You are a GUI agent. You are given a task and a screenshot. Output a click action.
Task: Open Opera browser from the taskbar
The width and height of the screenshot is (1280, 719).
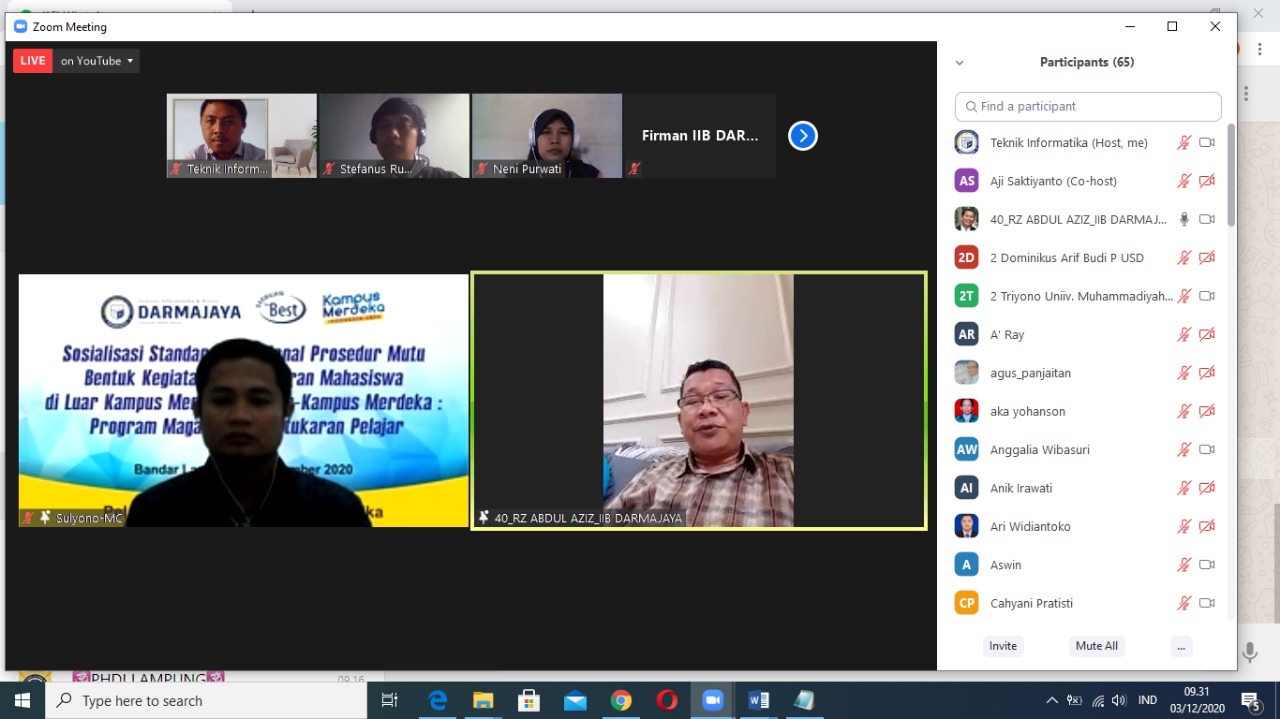667,700
